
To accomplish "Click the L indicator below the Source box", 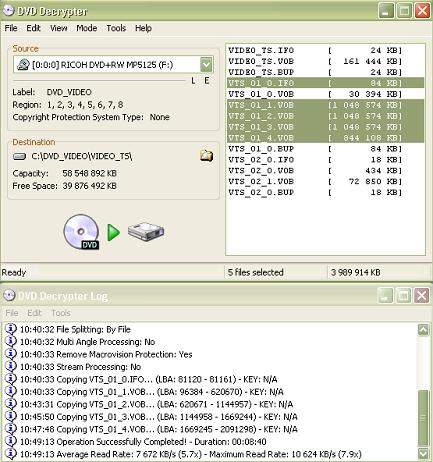I will click(193, 81).
